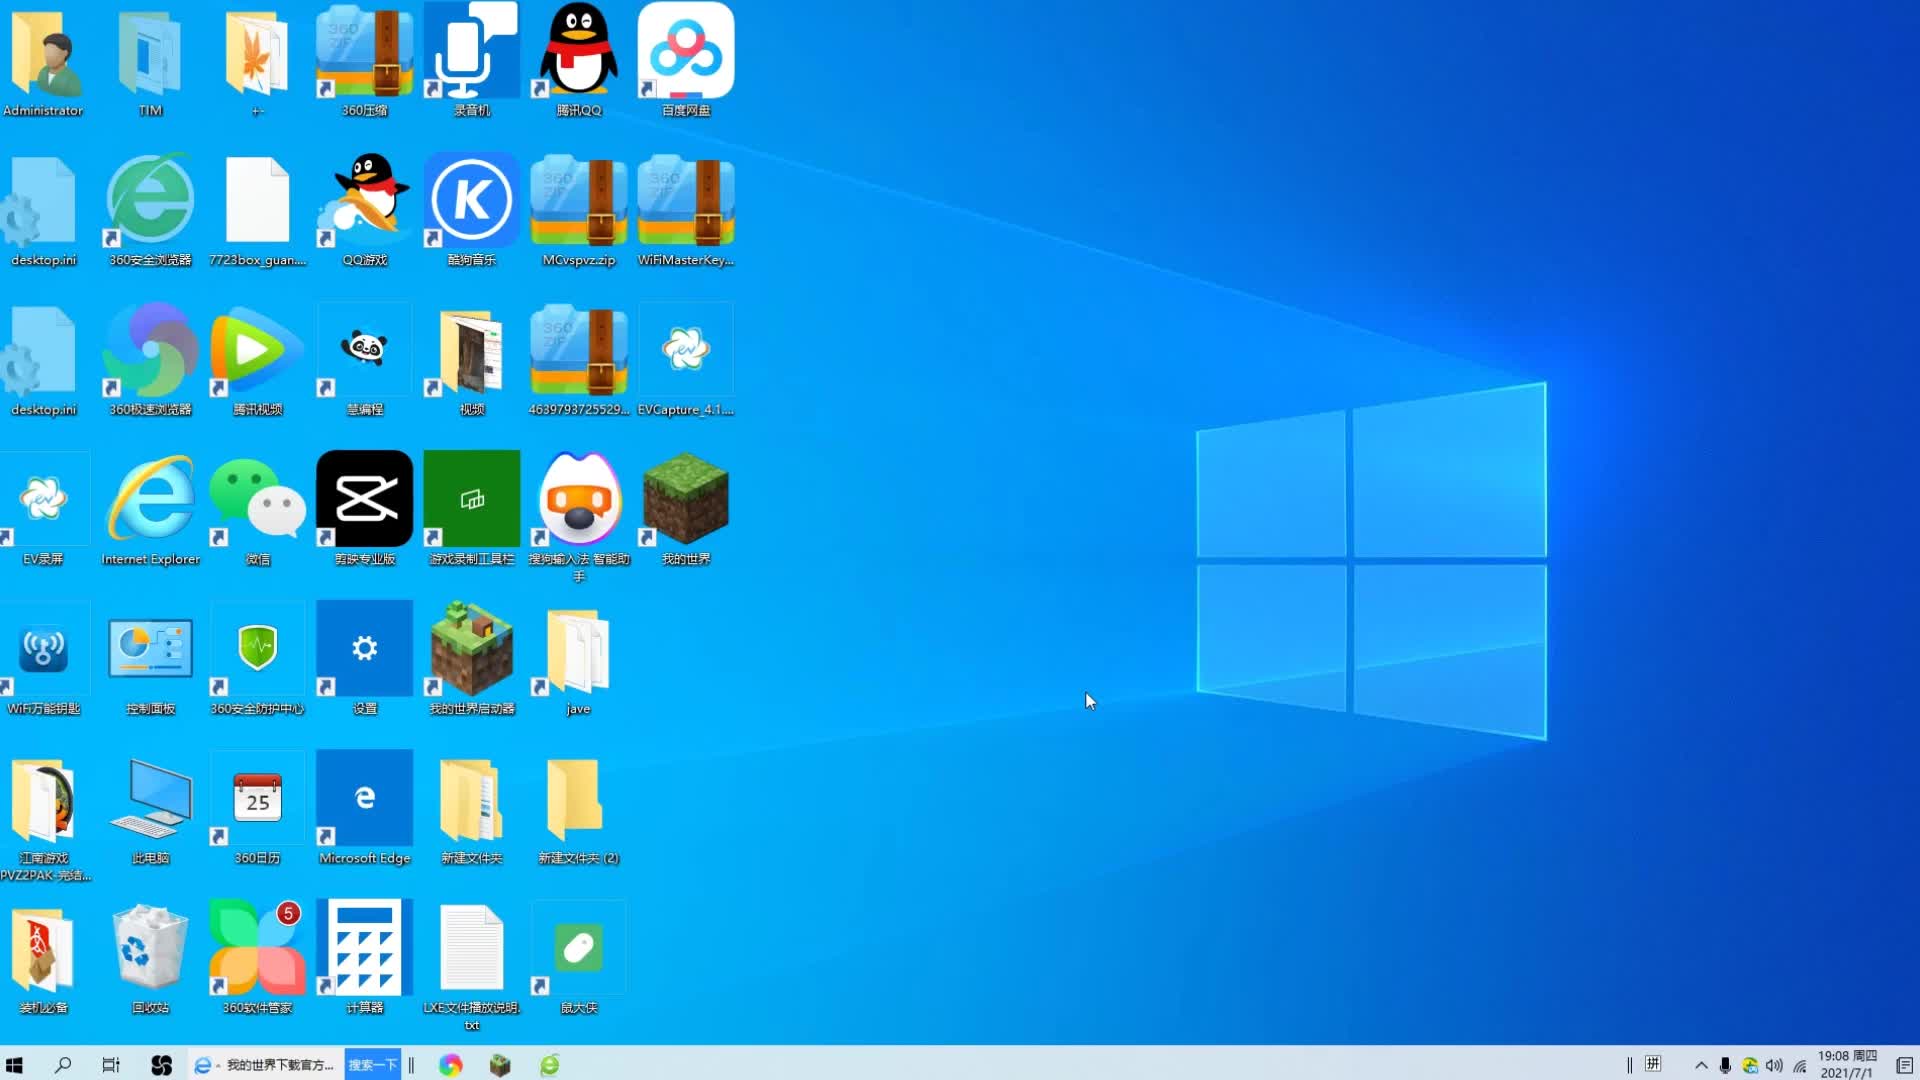Open clock showing 19:08 2021/7/1
Viewport: 1920px width, 1080px height.
(1847, 1065)
